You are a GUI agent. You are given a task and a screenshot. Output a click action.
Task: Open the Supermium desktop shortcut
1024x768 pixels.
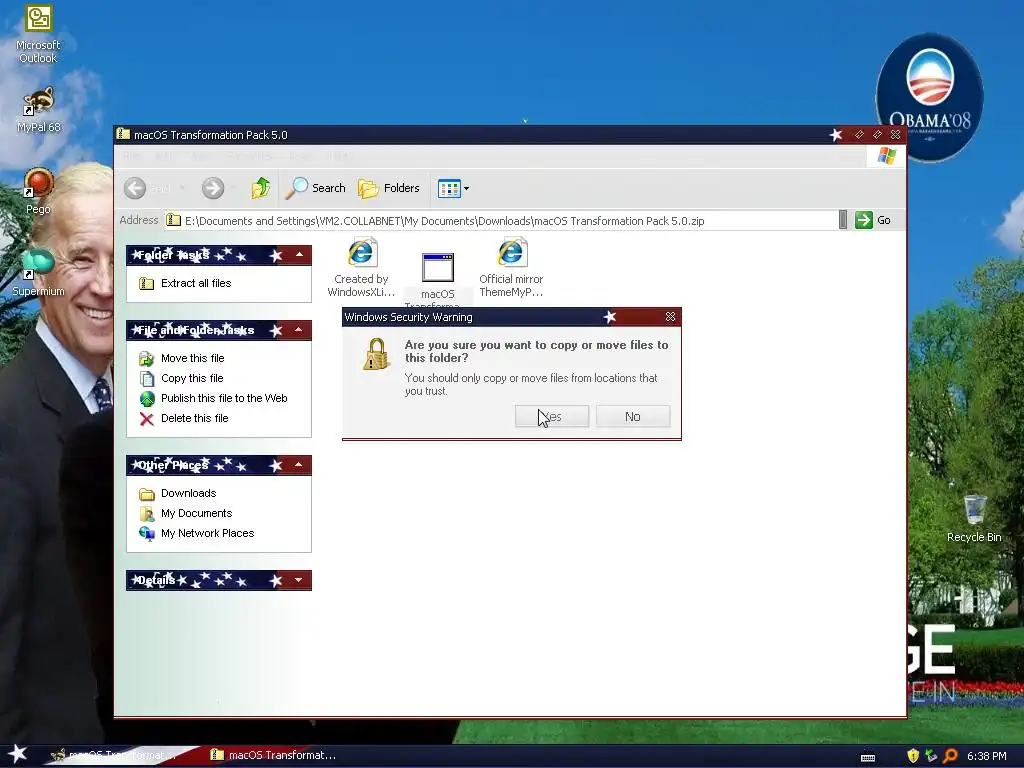point(38,273)
